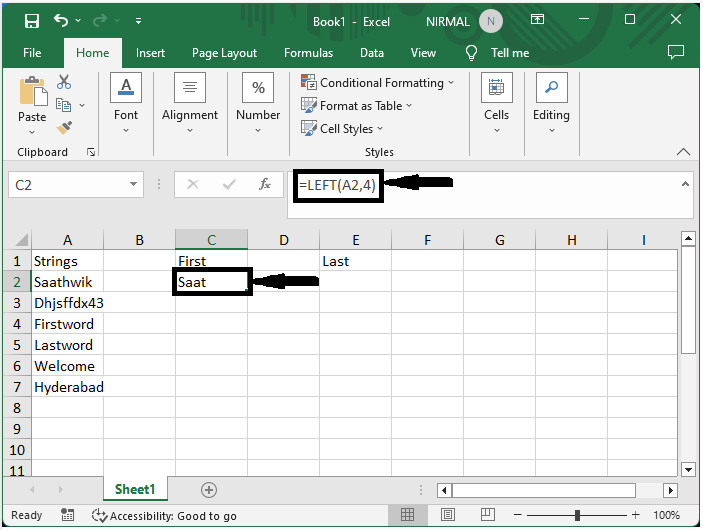Click the macro recording status icon
This screenshot has height=530, width=703.
point(67,515)
